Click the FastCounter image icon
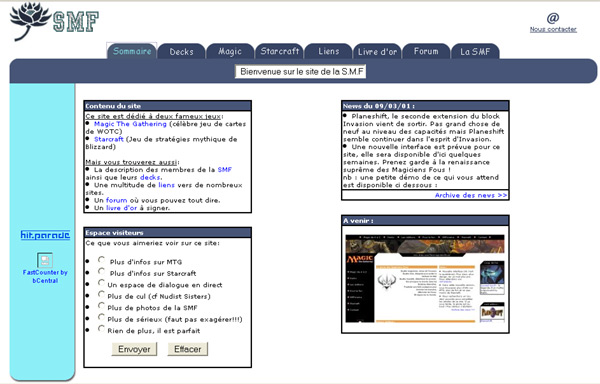This screenshot has width=600, height=384. click(45, 260)
